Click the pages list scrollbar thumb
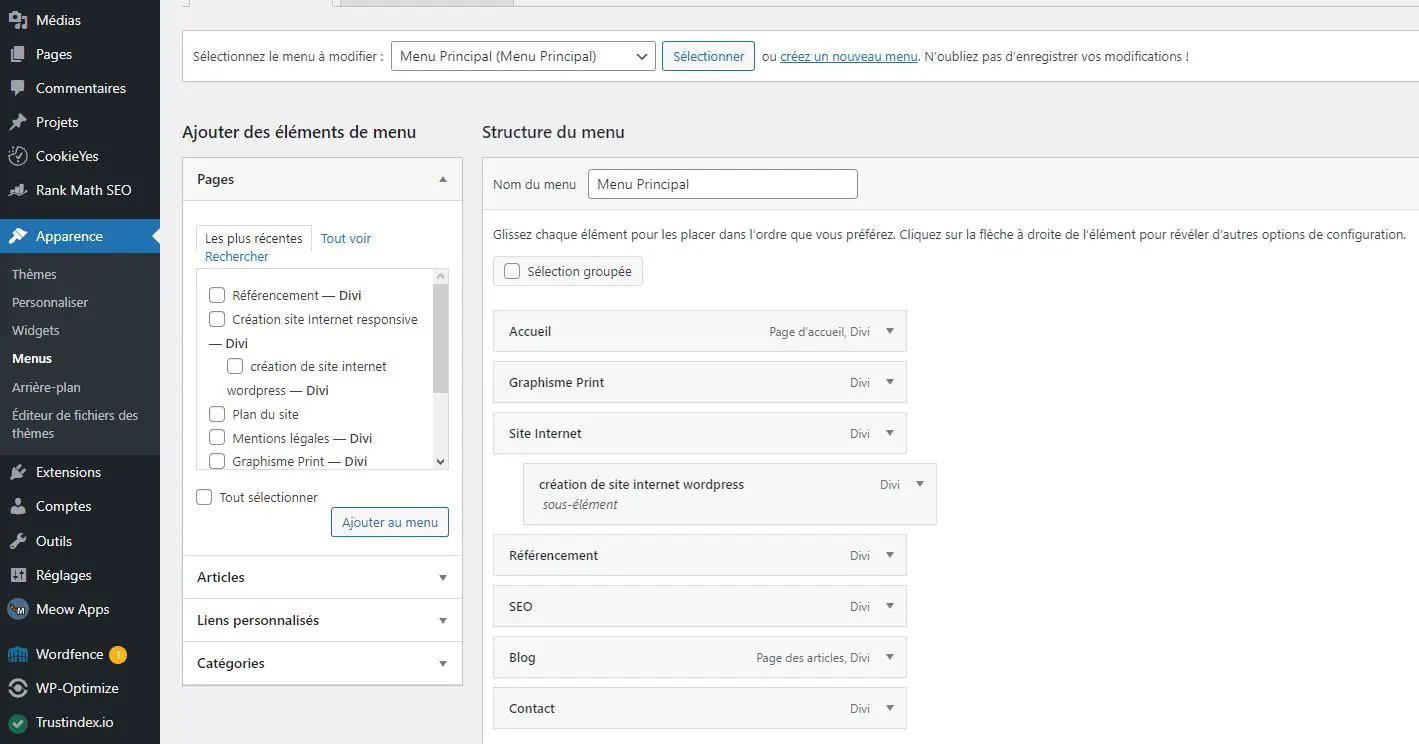This screenshot has height=744, width=1419. (x=440, y=338)
